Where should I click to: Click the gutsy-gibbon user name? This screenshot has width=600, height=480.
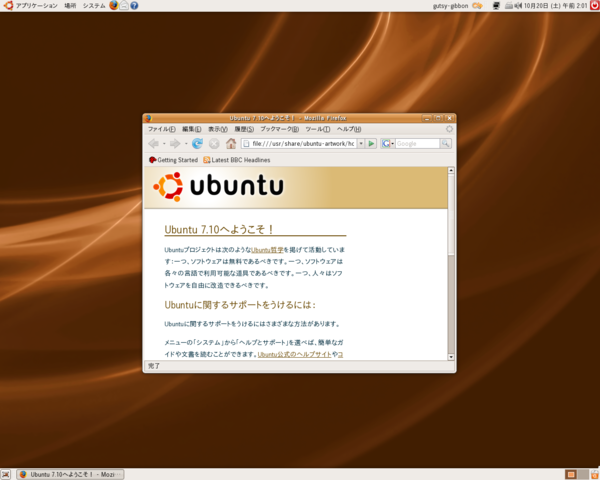[x=450, y=6]
